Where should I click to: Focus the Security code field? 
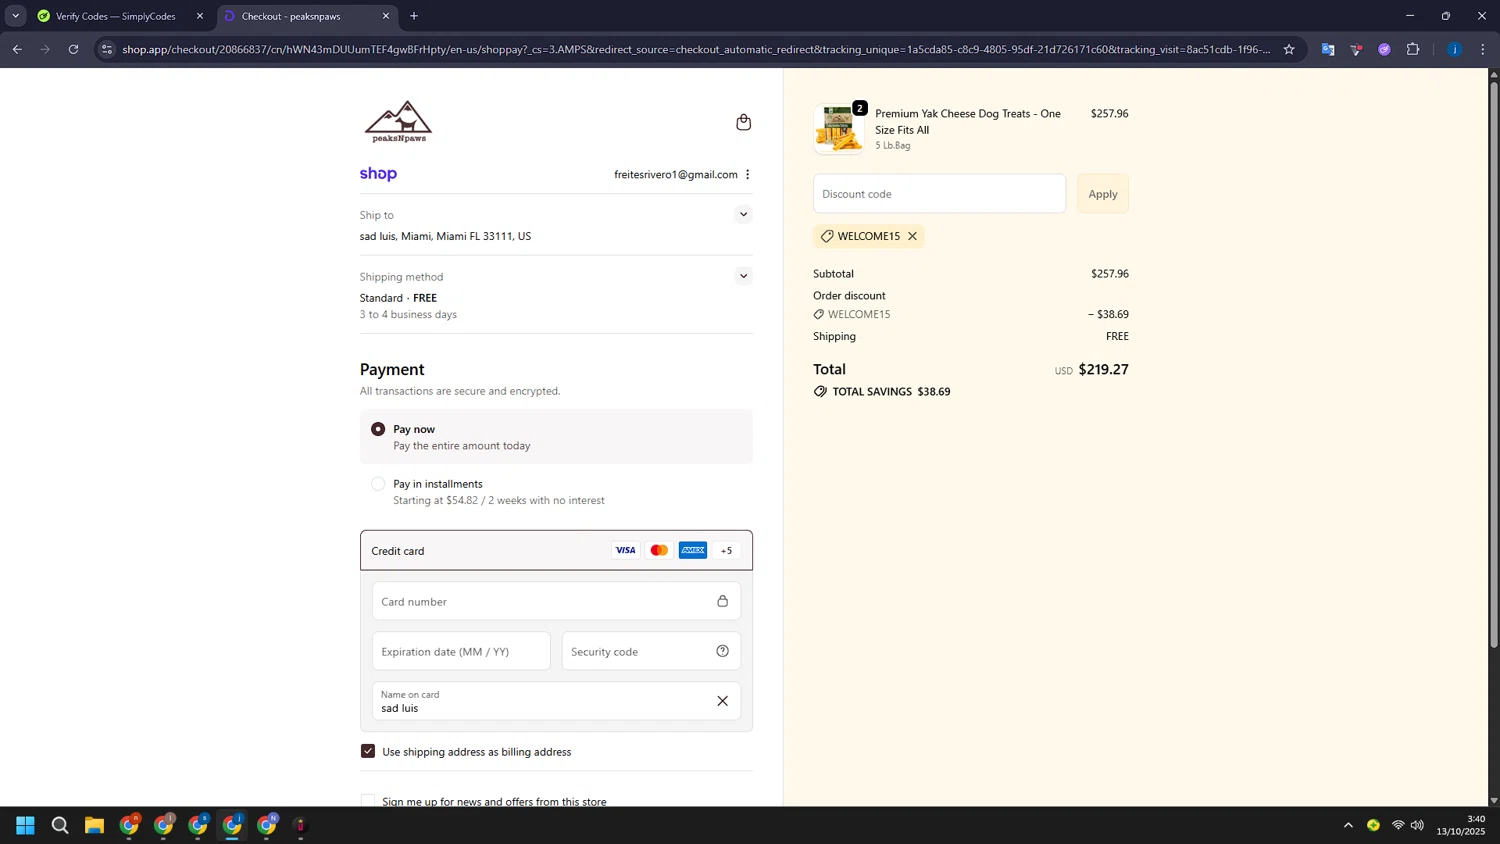(x=651, y=651)
